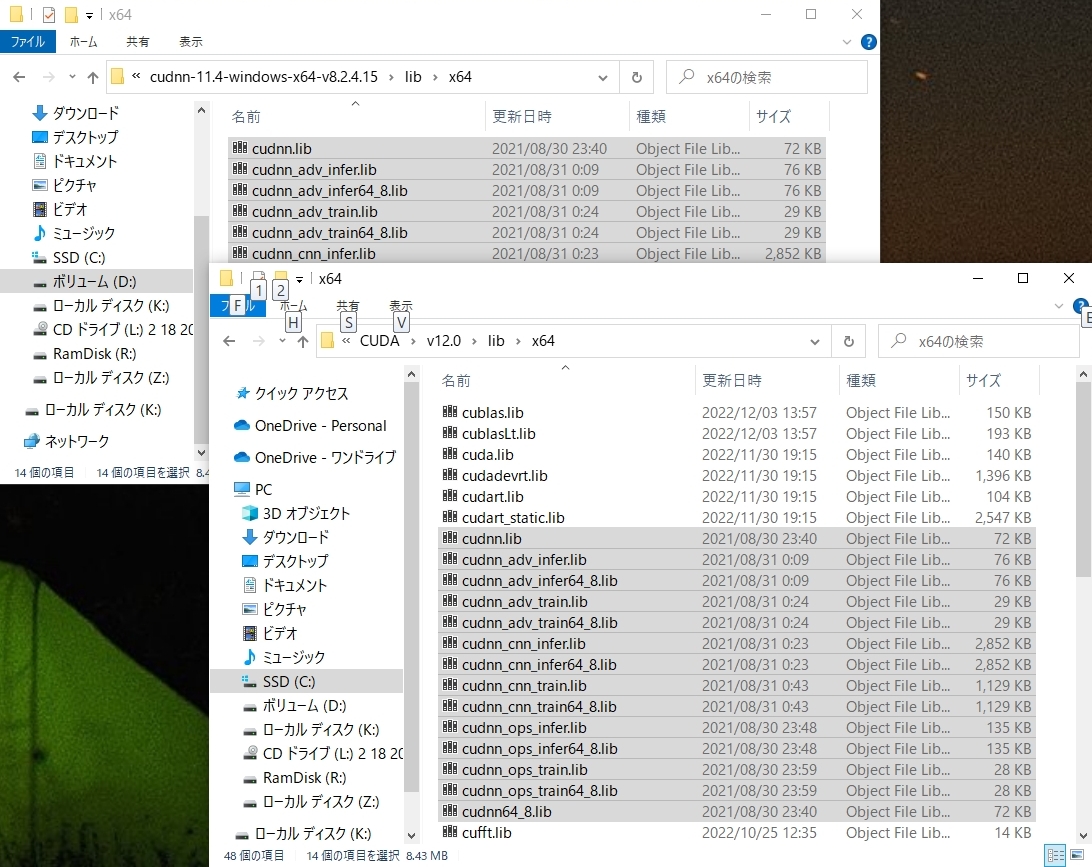Click properties quick-access icon in cudnn title bar
Image resolution: width=1092 pixels, height=867 pixels.
pos(49,15)
